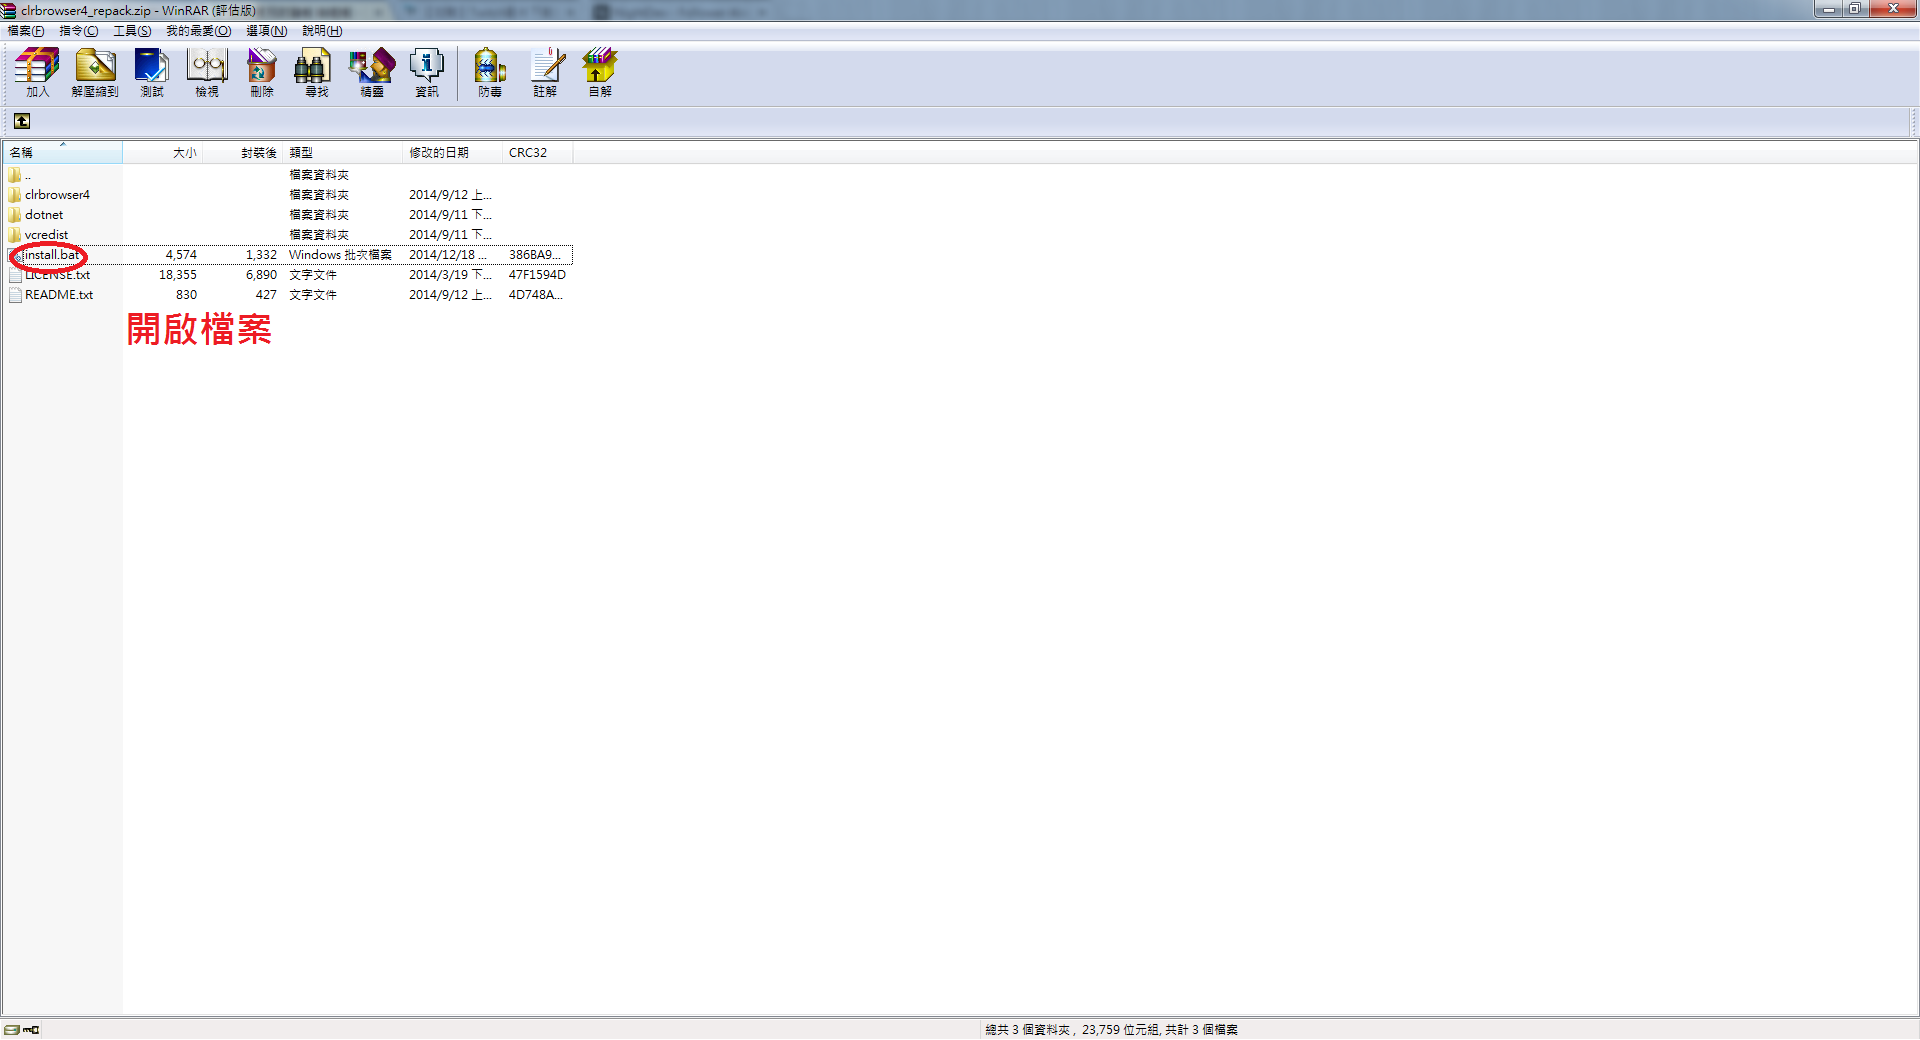Select the vcredist folder name
The image size is (1920, 1040).
click(47, 235)
